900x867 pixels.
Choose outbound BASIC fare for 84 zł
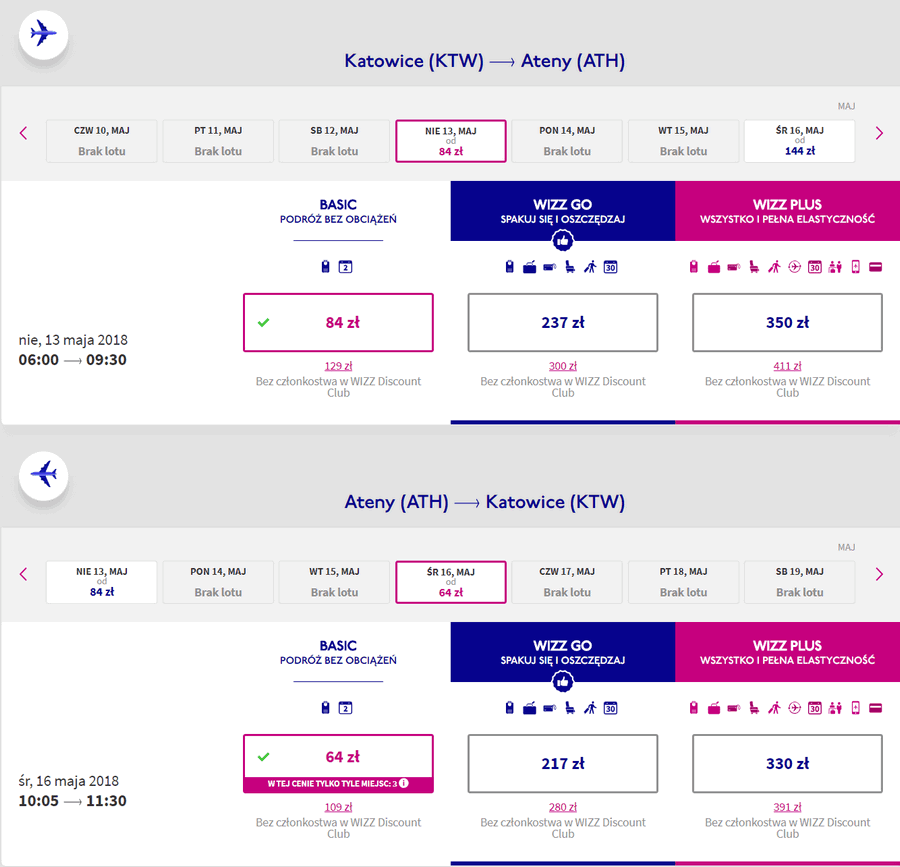tap(338, 322)
